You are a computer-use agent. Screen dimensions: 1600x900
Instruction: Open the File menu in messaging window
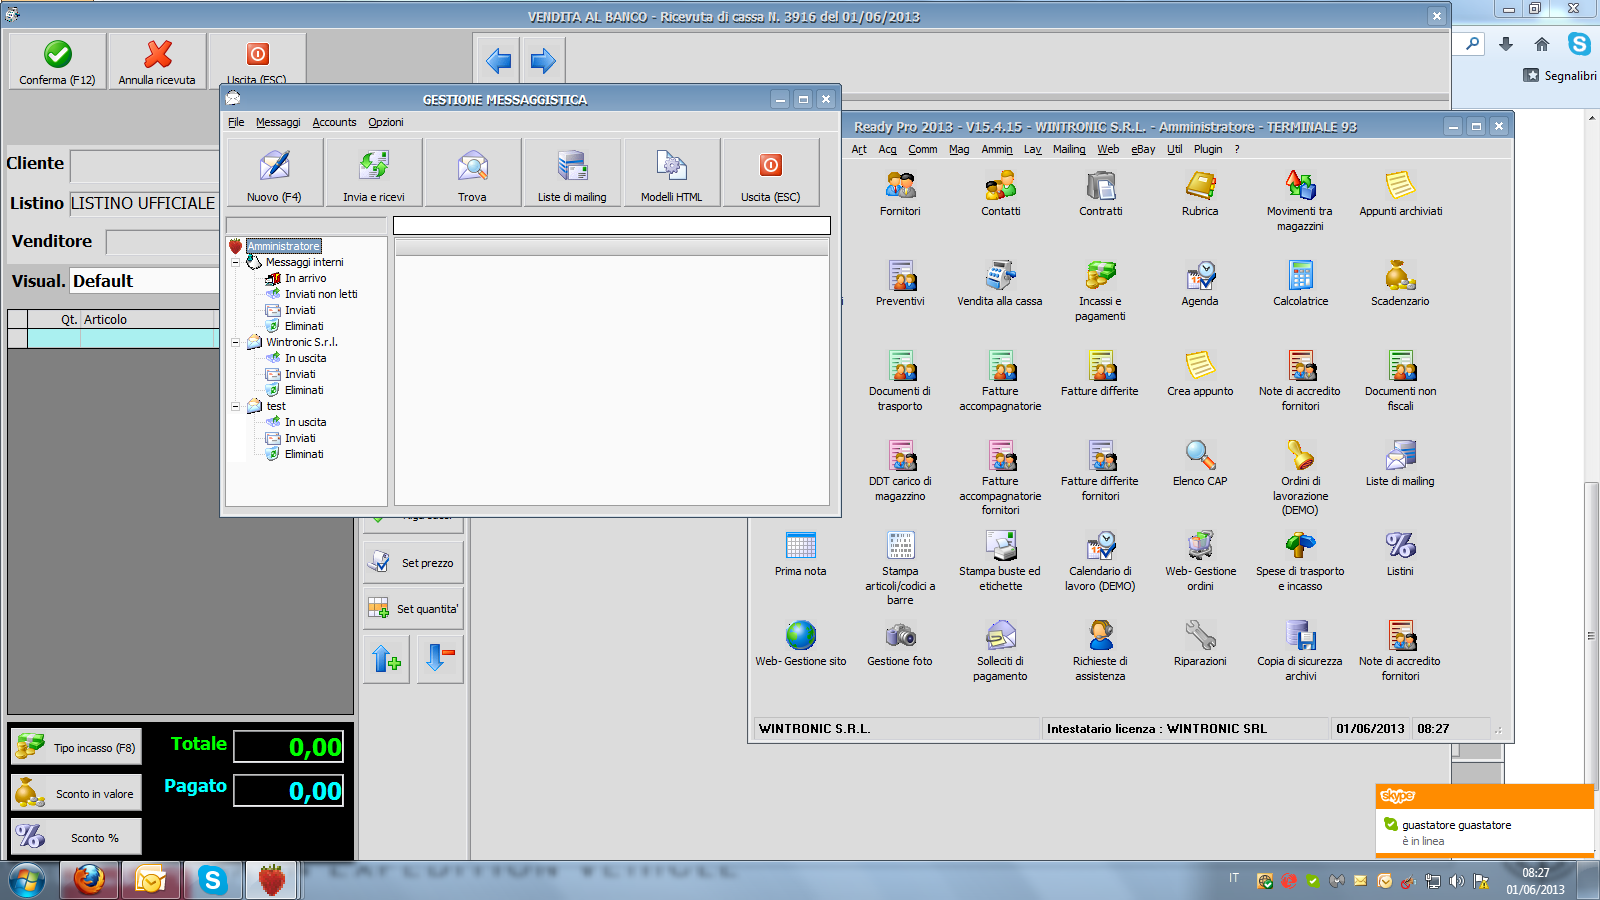click(x=236, y=122)
